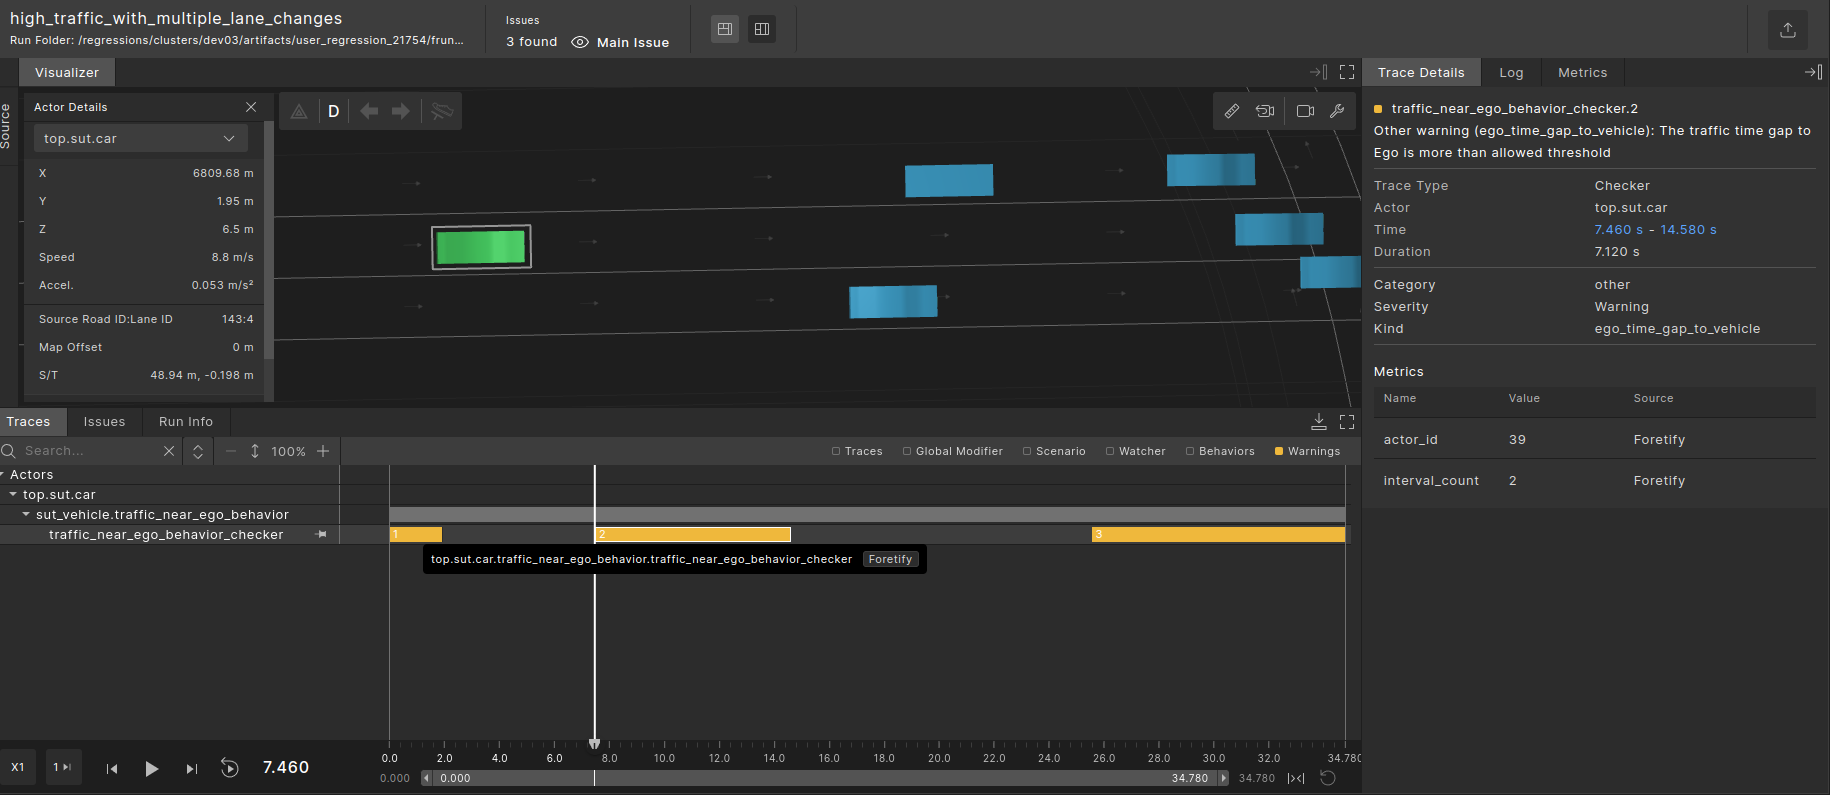The width and height of the screenshot is (1830, 795).
Task: Click the export icon at top right
Action: coord(1787,30)
